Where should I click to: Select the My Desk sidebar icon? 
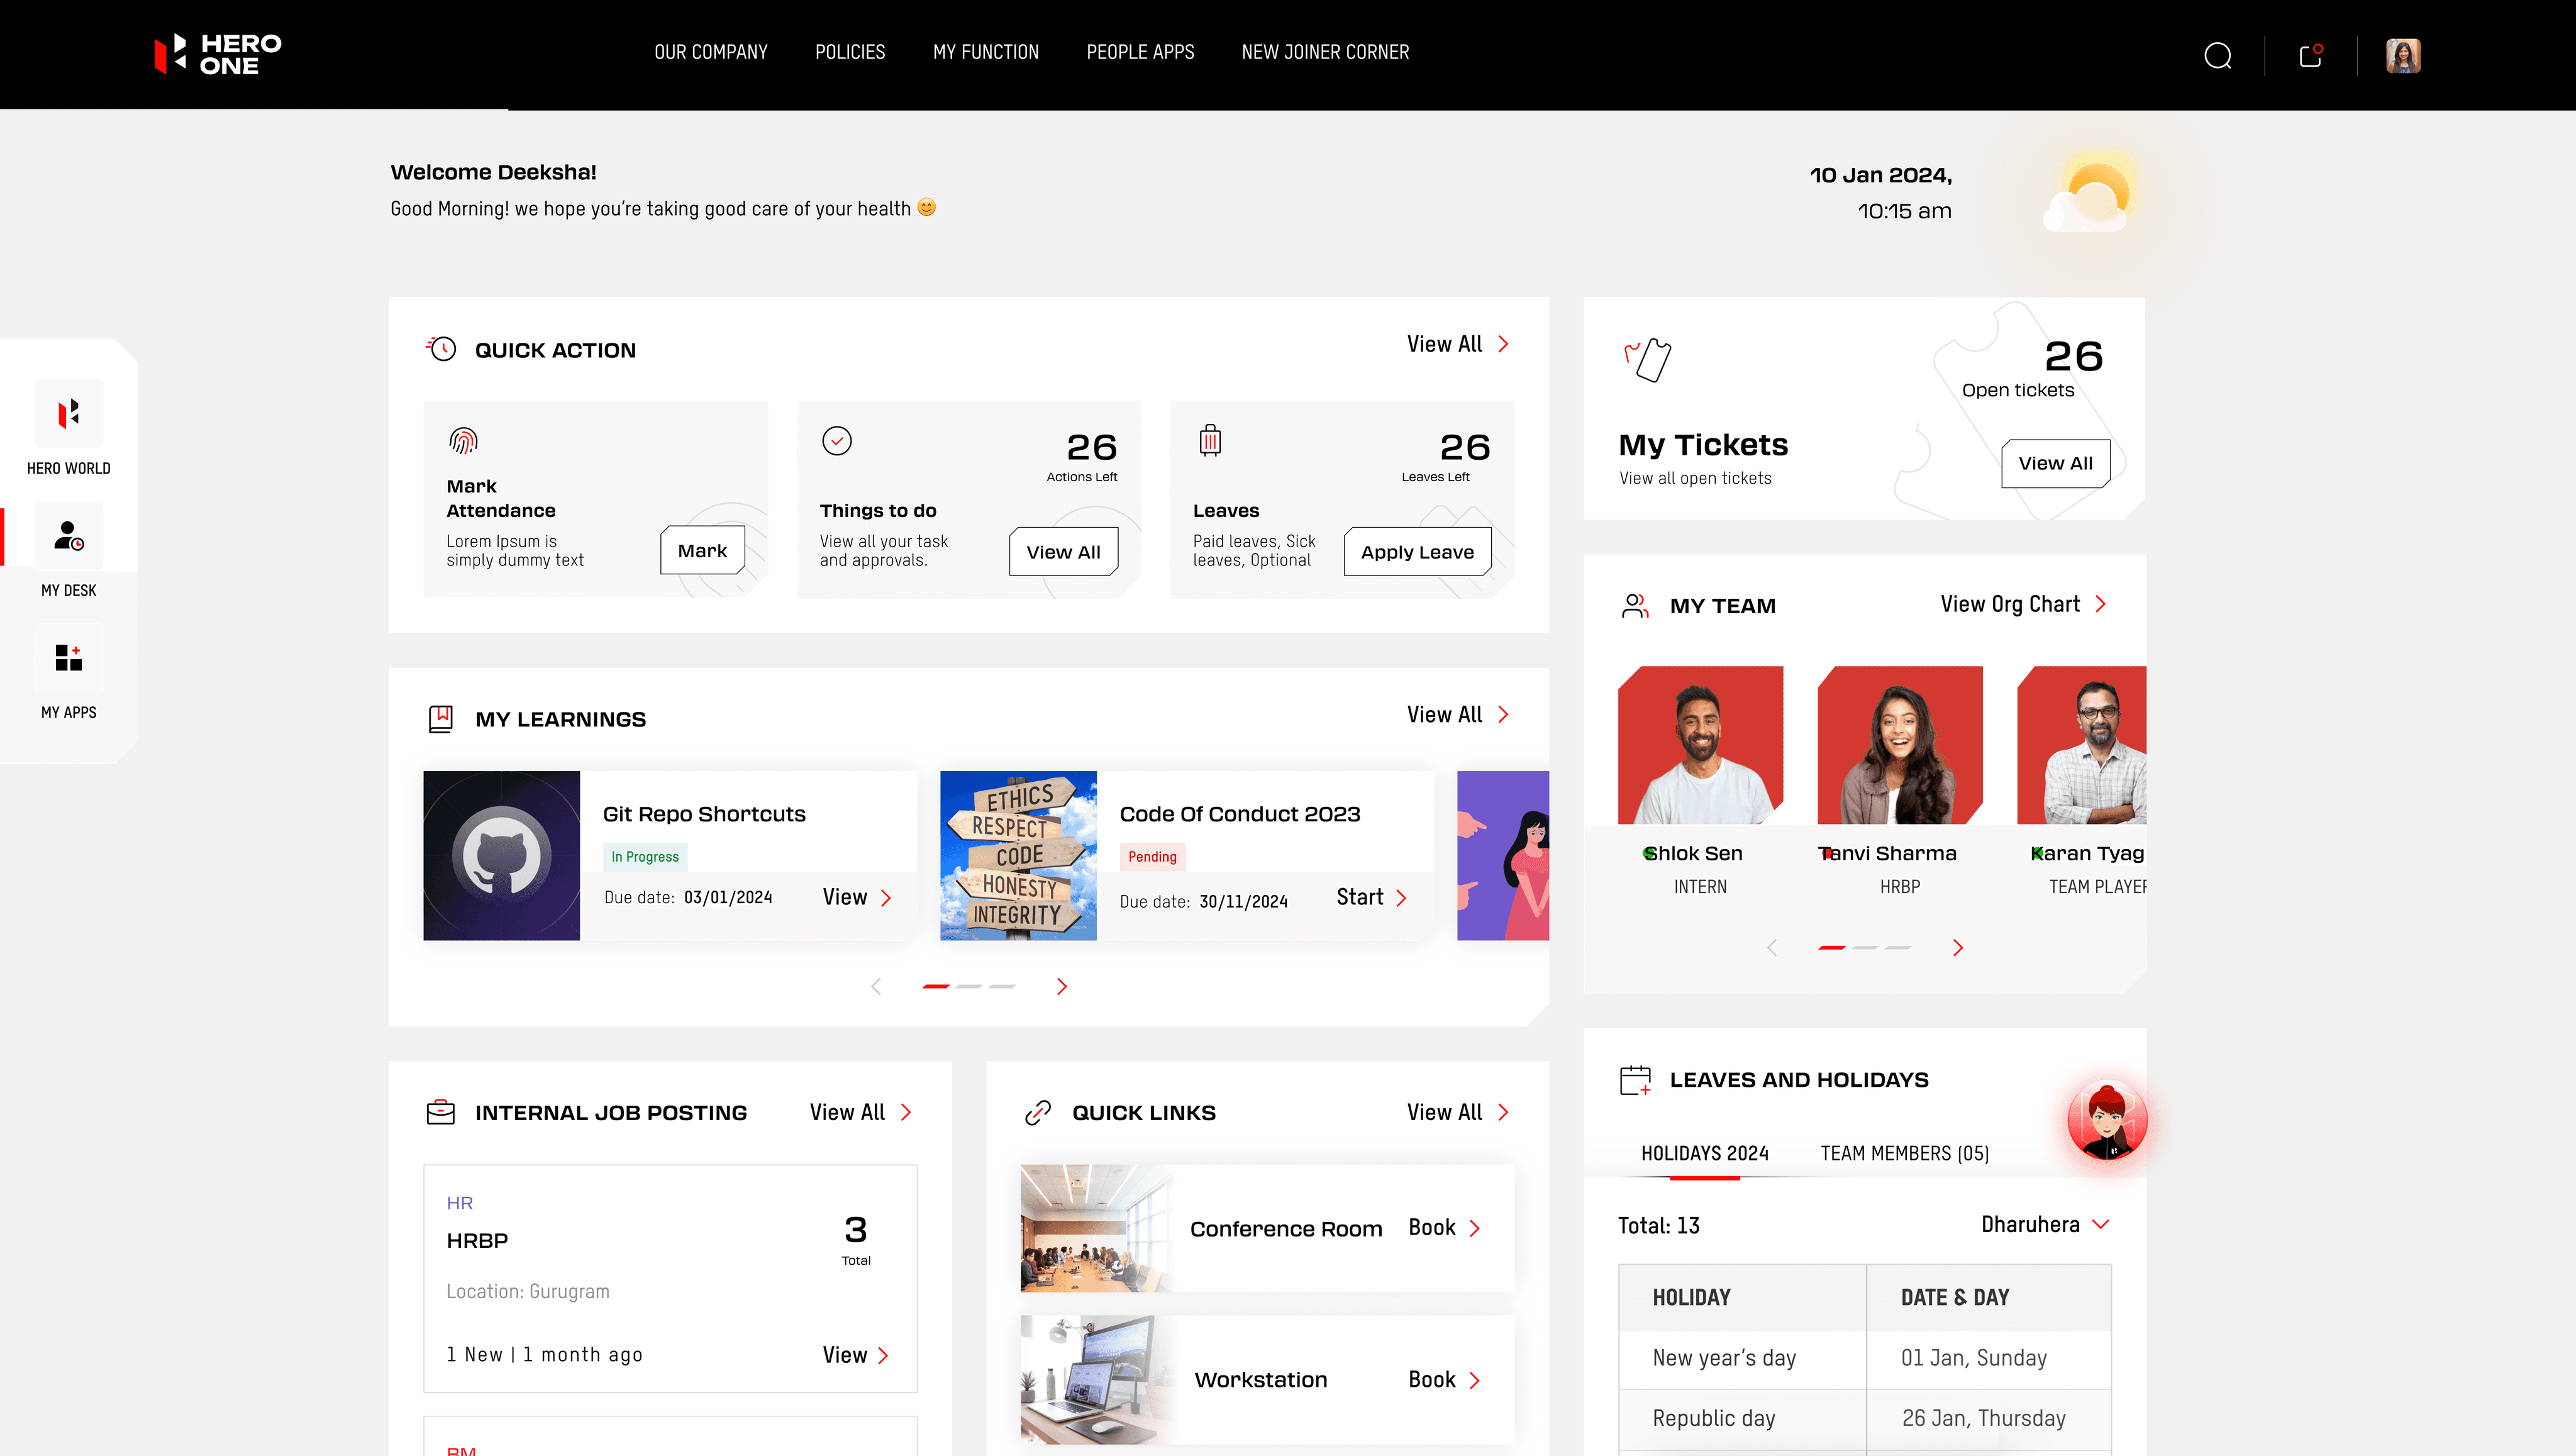point(68,536)
